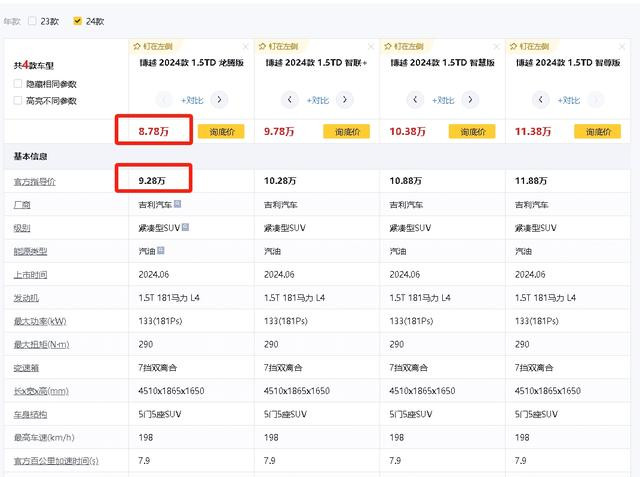Click the 基本信息 section header
The height and width of the screenshot is (477, 640).
pos(31,156)
